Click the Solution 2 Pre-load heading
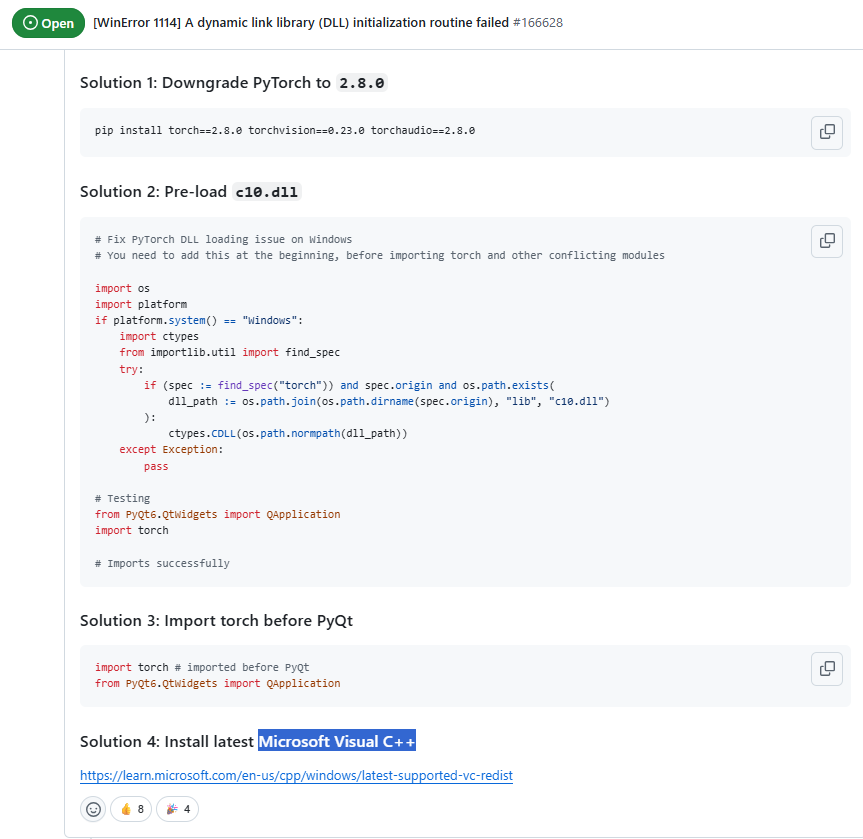 coord(190,192)
